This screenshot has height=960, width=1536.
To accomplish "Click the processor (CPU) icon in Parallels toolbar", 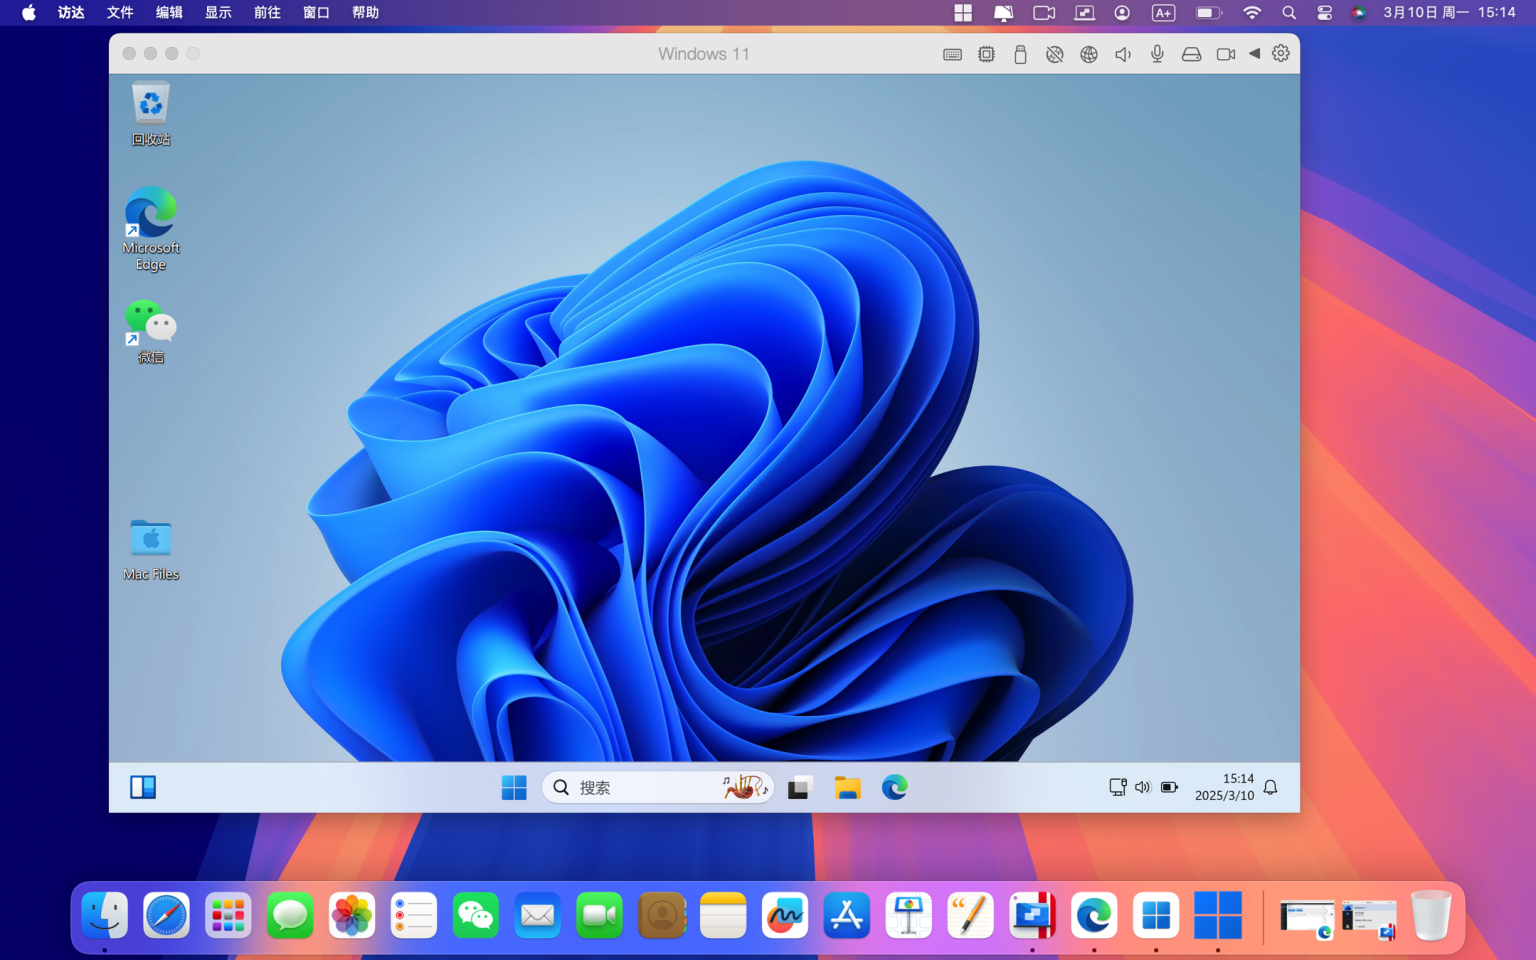I will point(986,54).
